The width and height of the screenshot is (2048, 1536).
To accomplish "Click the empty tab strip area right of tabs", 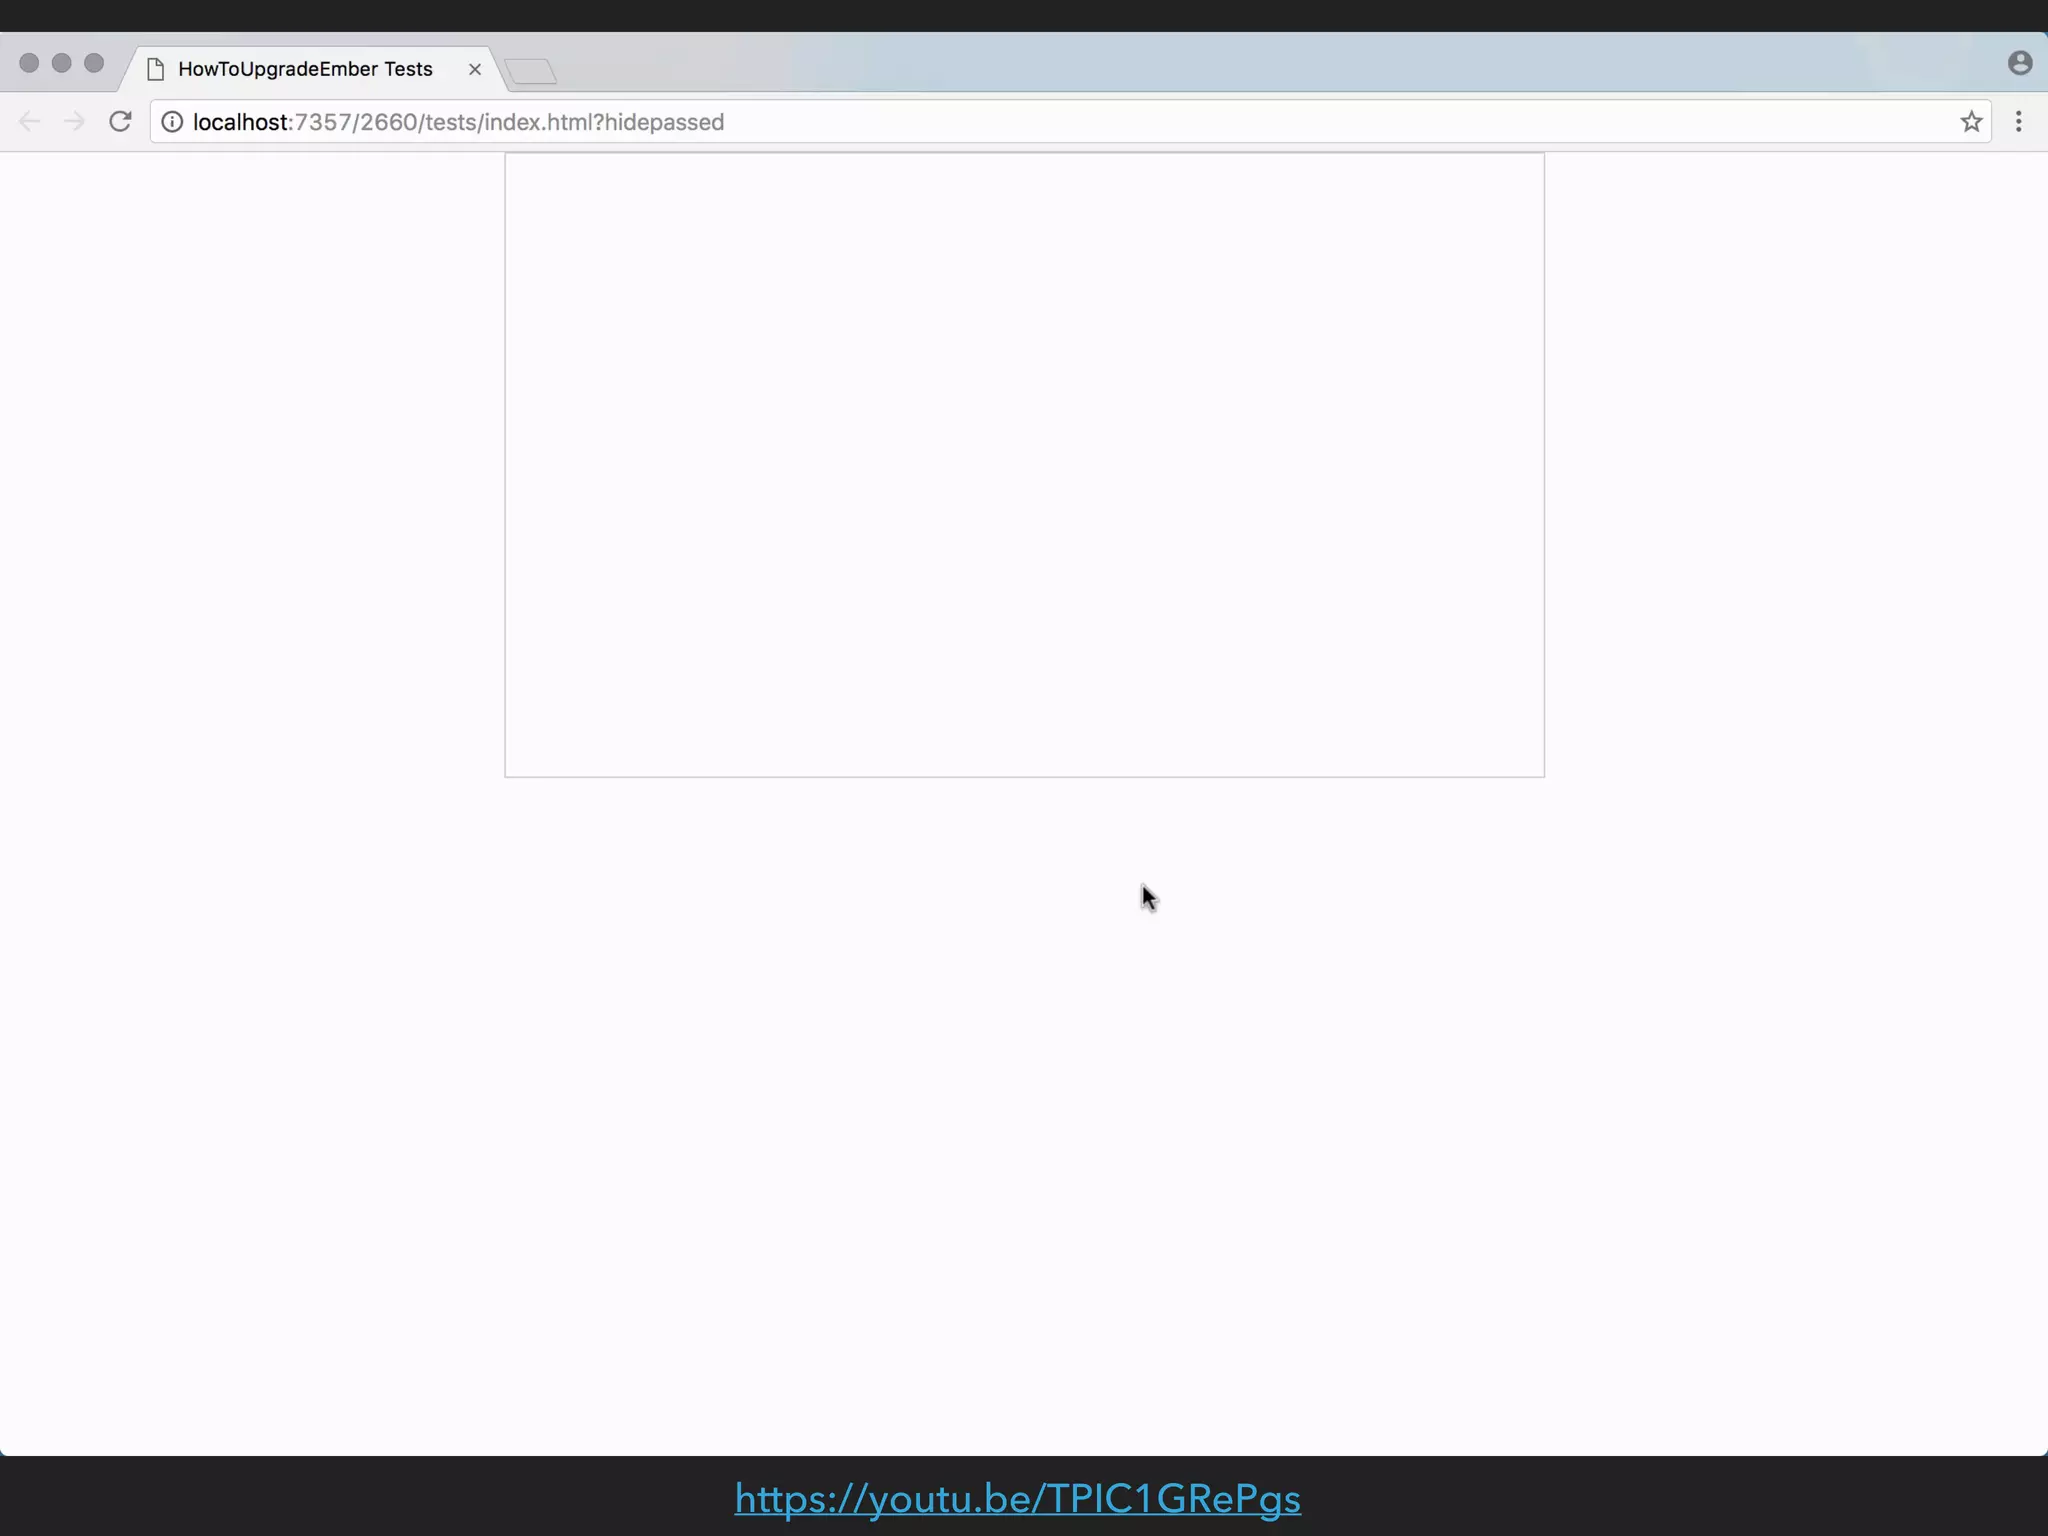I will pos(1200,63).
